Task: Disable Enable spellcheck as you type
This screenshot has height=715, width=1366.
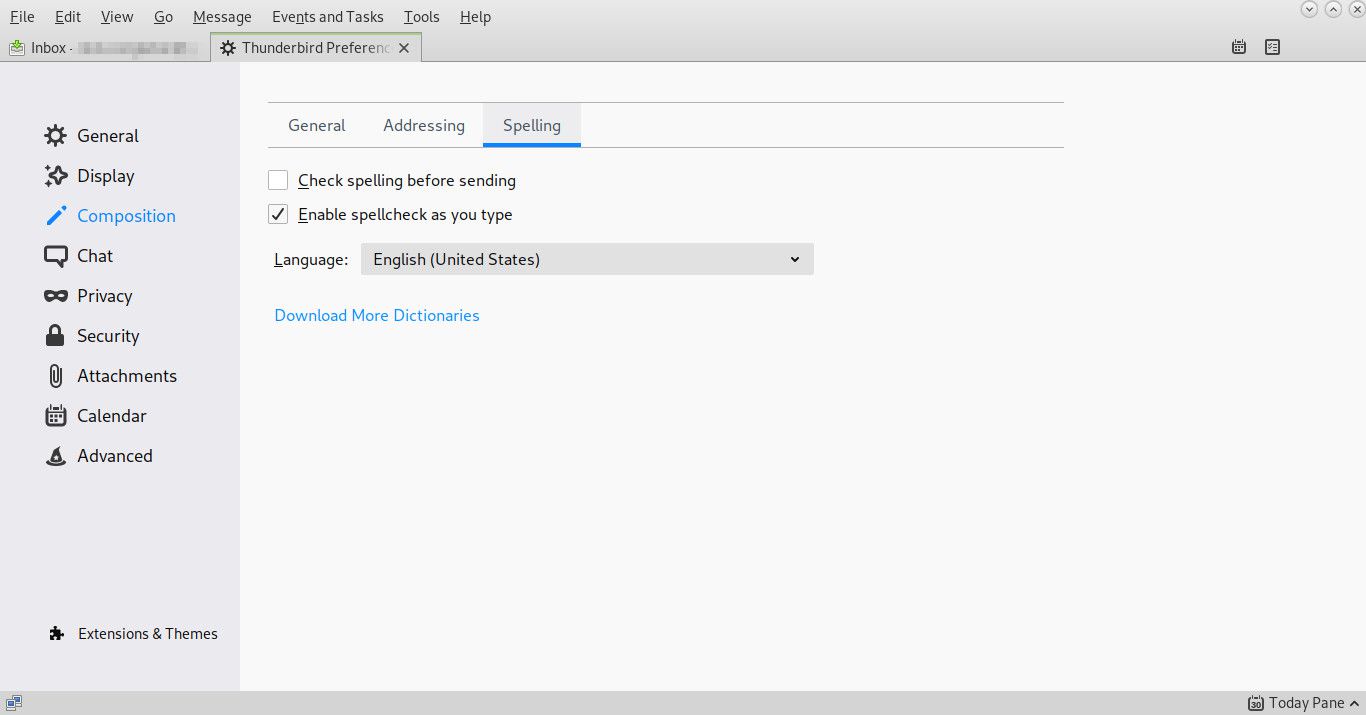Action: [x=278, y=214]
